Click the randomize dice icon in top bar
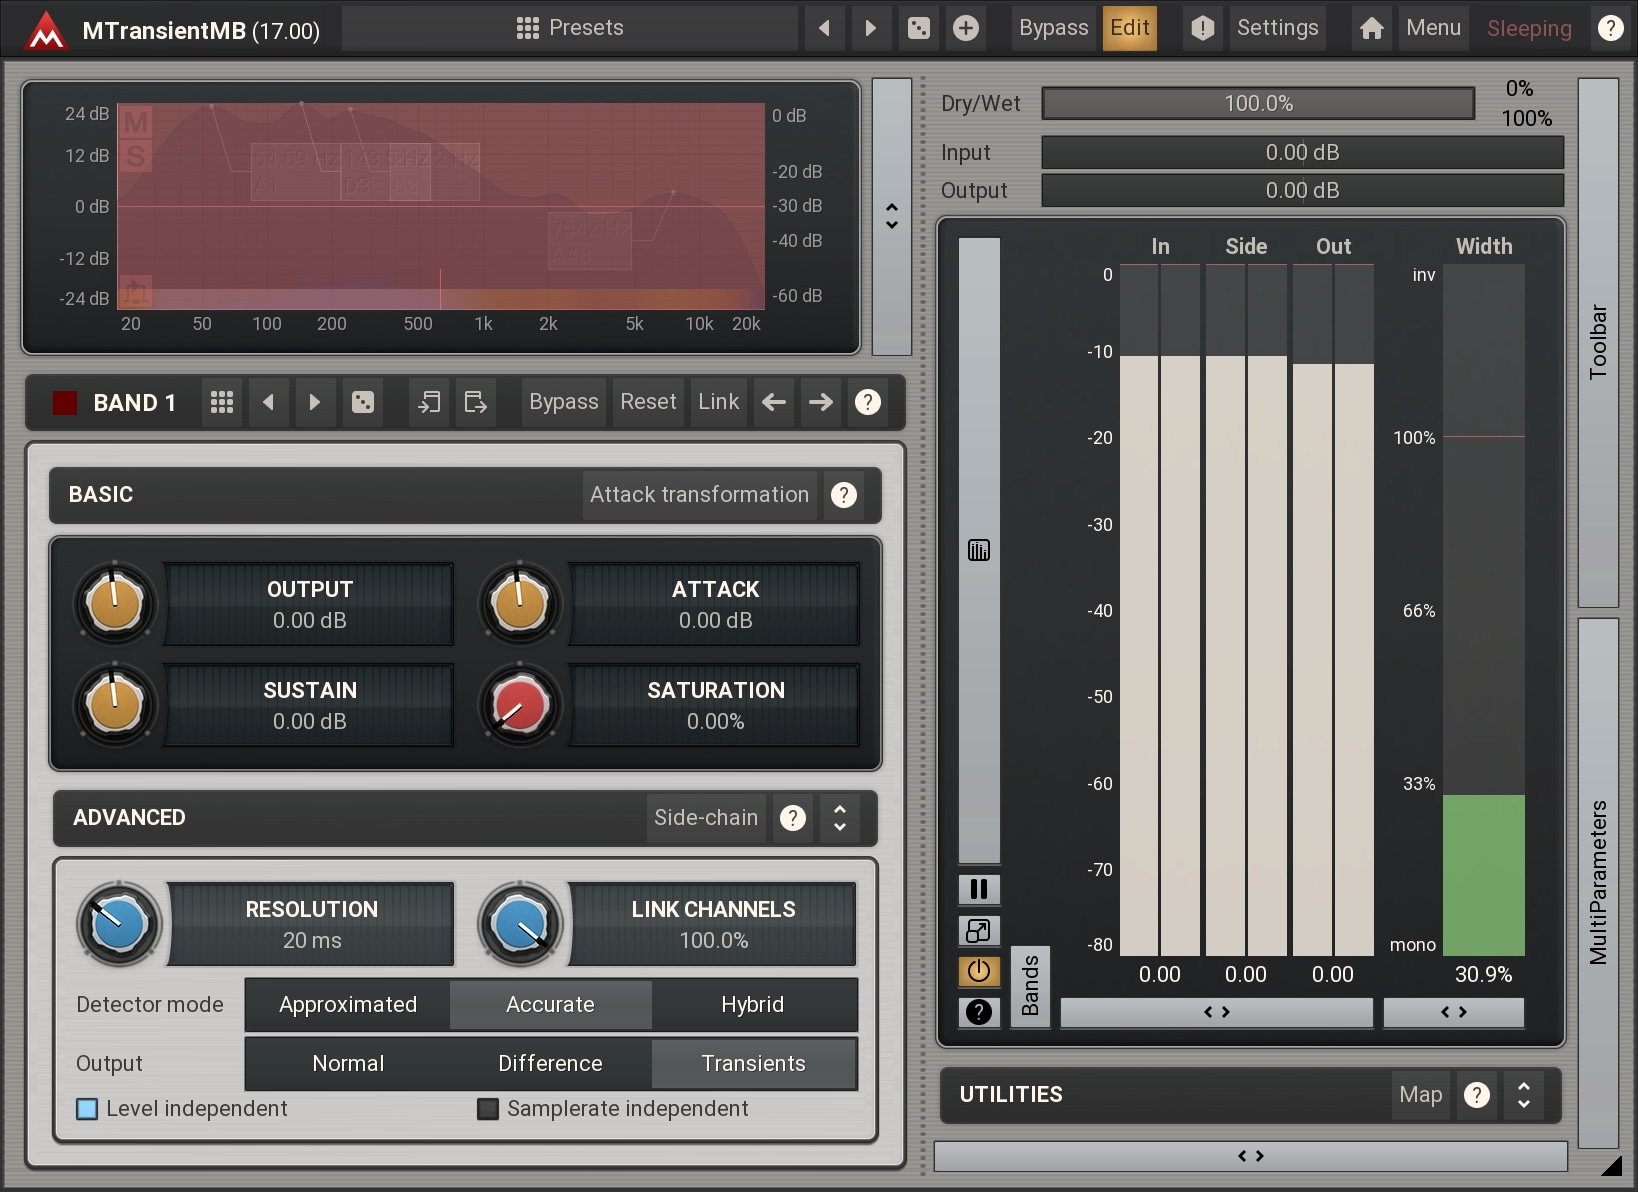The height and width of the screenshot is (1192, 1638). [x=918, y=28]
